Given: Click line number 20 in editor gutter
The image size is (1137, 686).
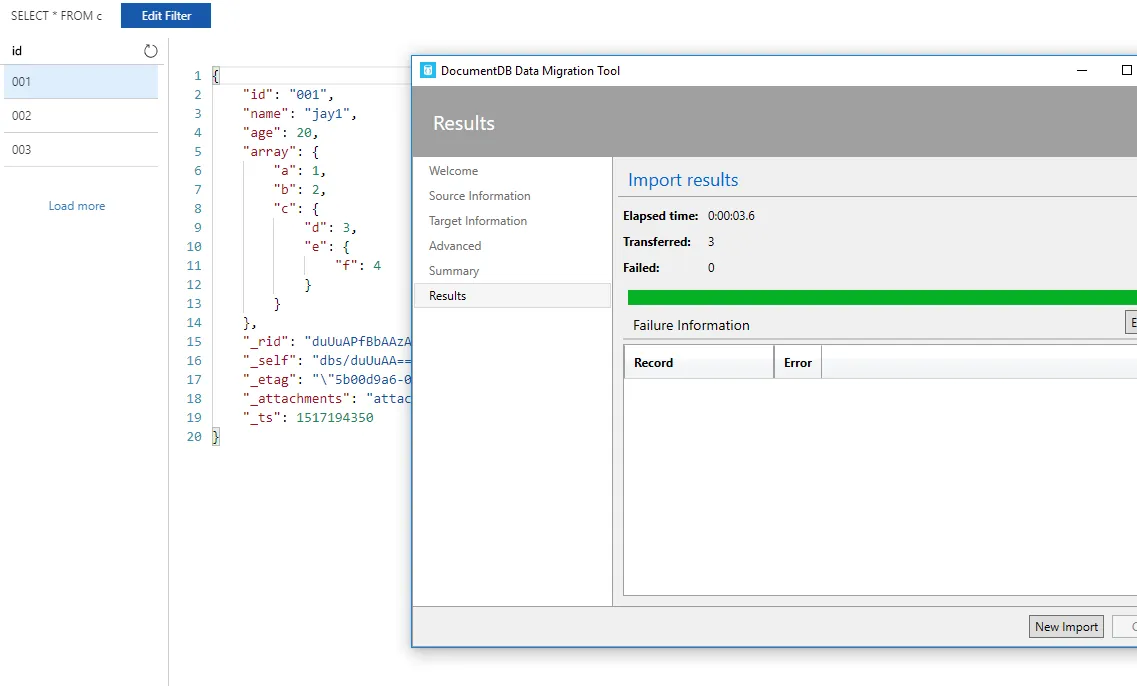Looking at the screenshot, I should pos(194,437).
